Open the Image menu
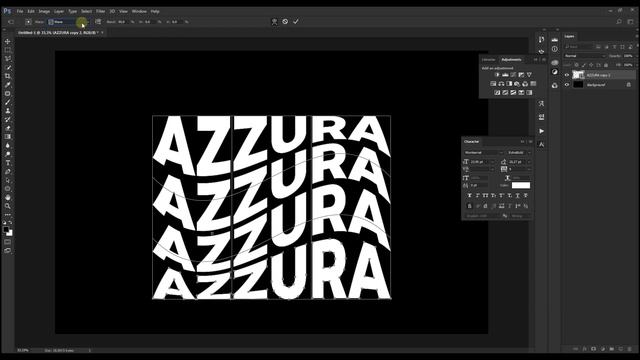 click(44, 11)
